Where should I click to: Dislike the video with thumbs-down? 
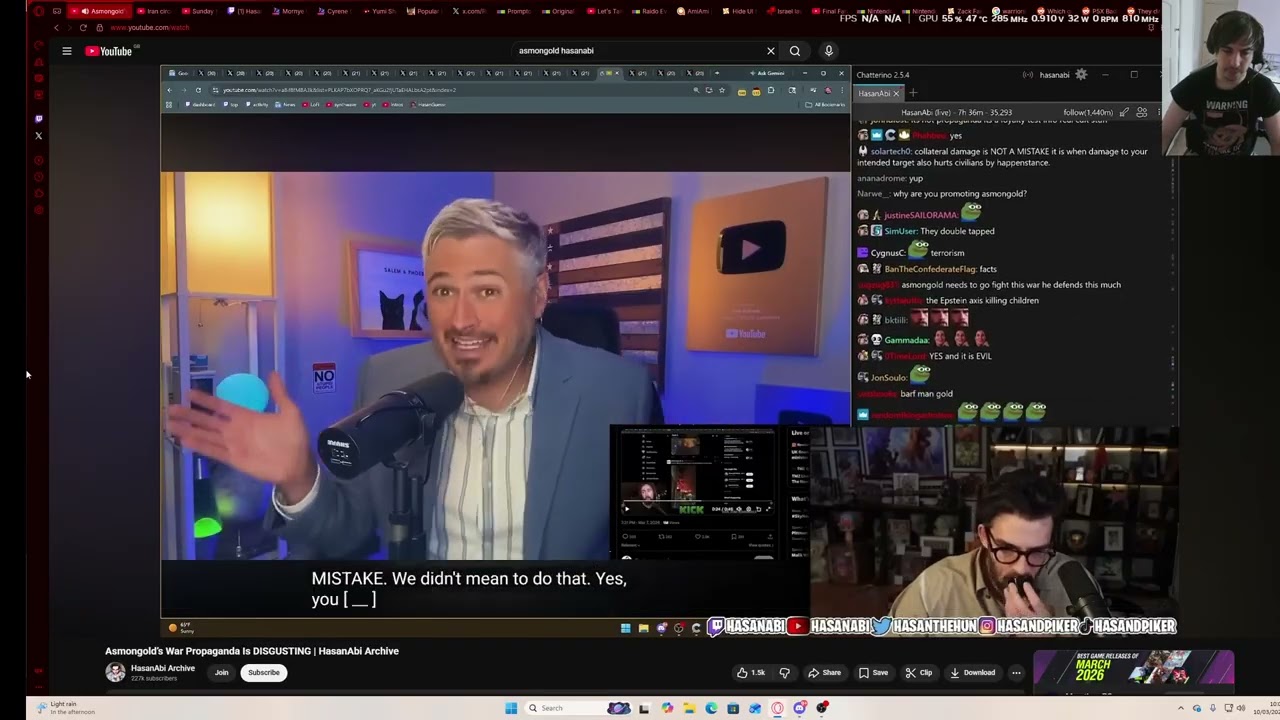pos(785,673)
